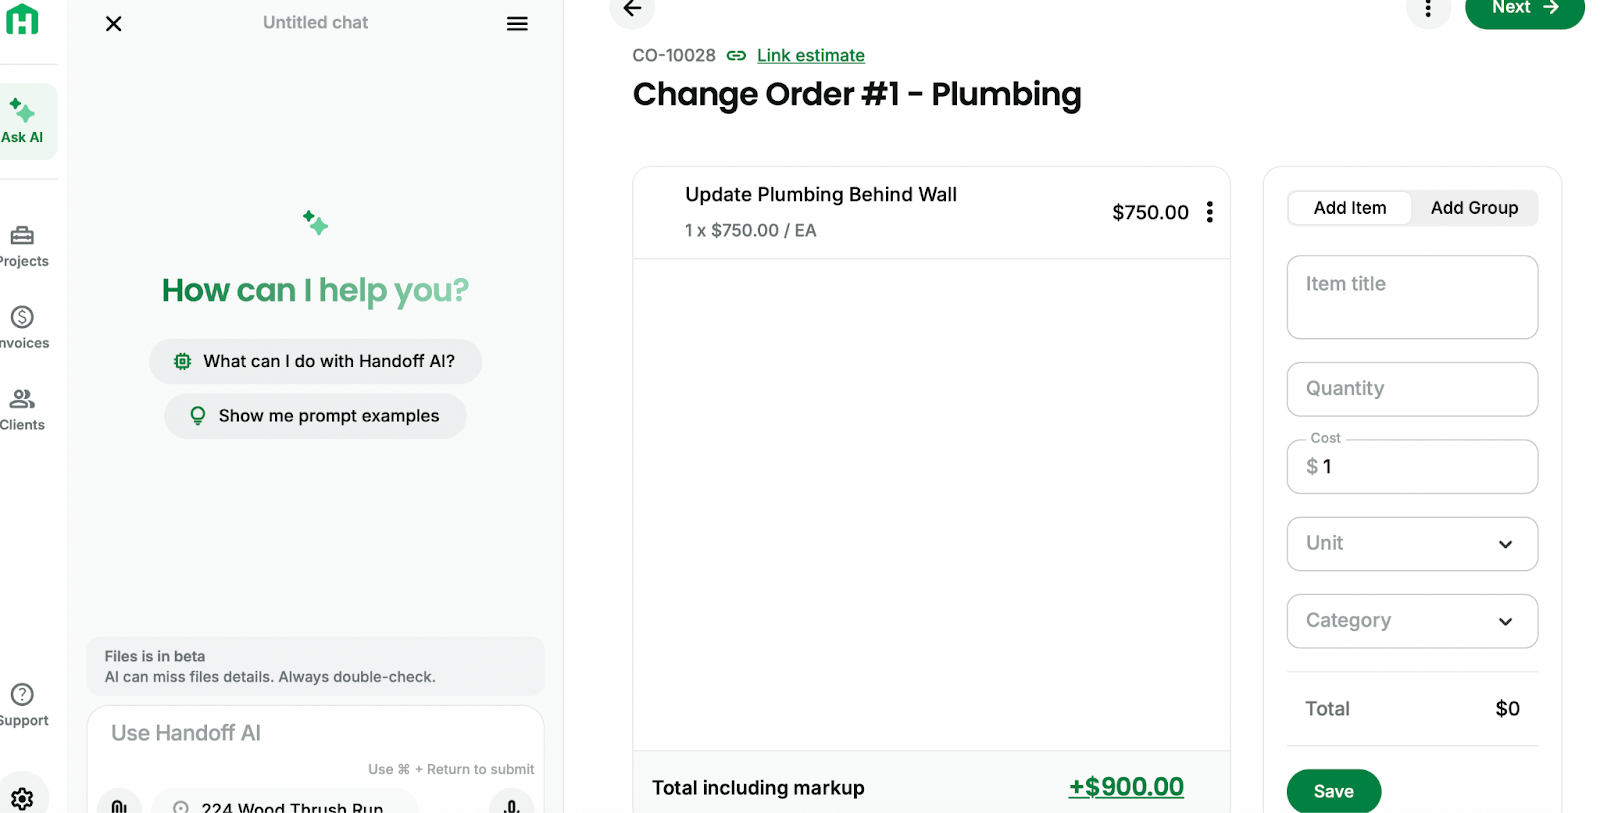Expand the Category dropdown
Screen dimensions: 1600x813
(1412, 621)
